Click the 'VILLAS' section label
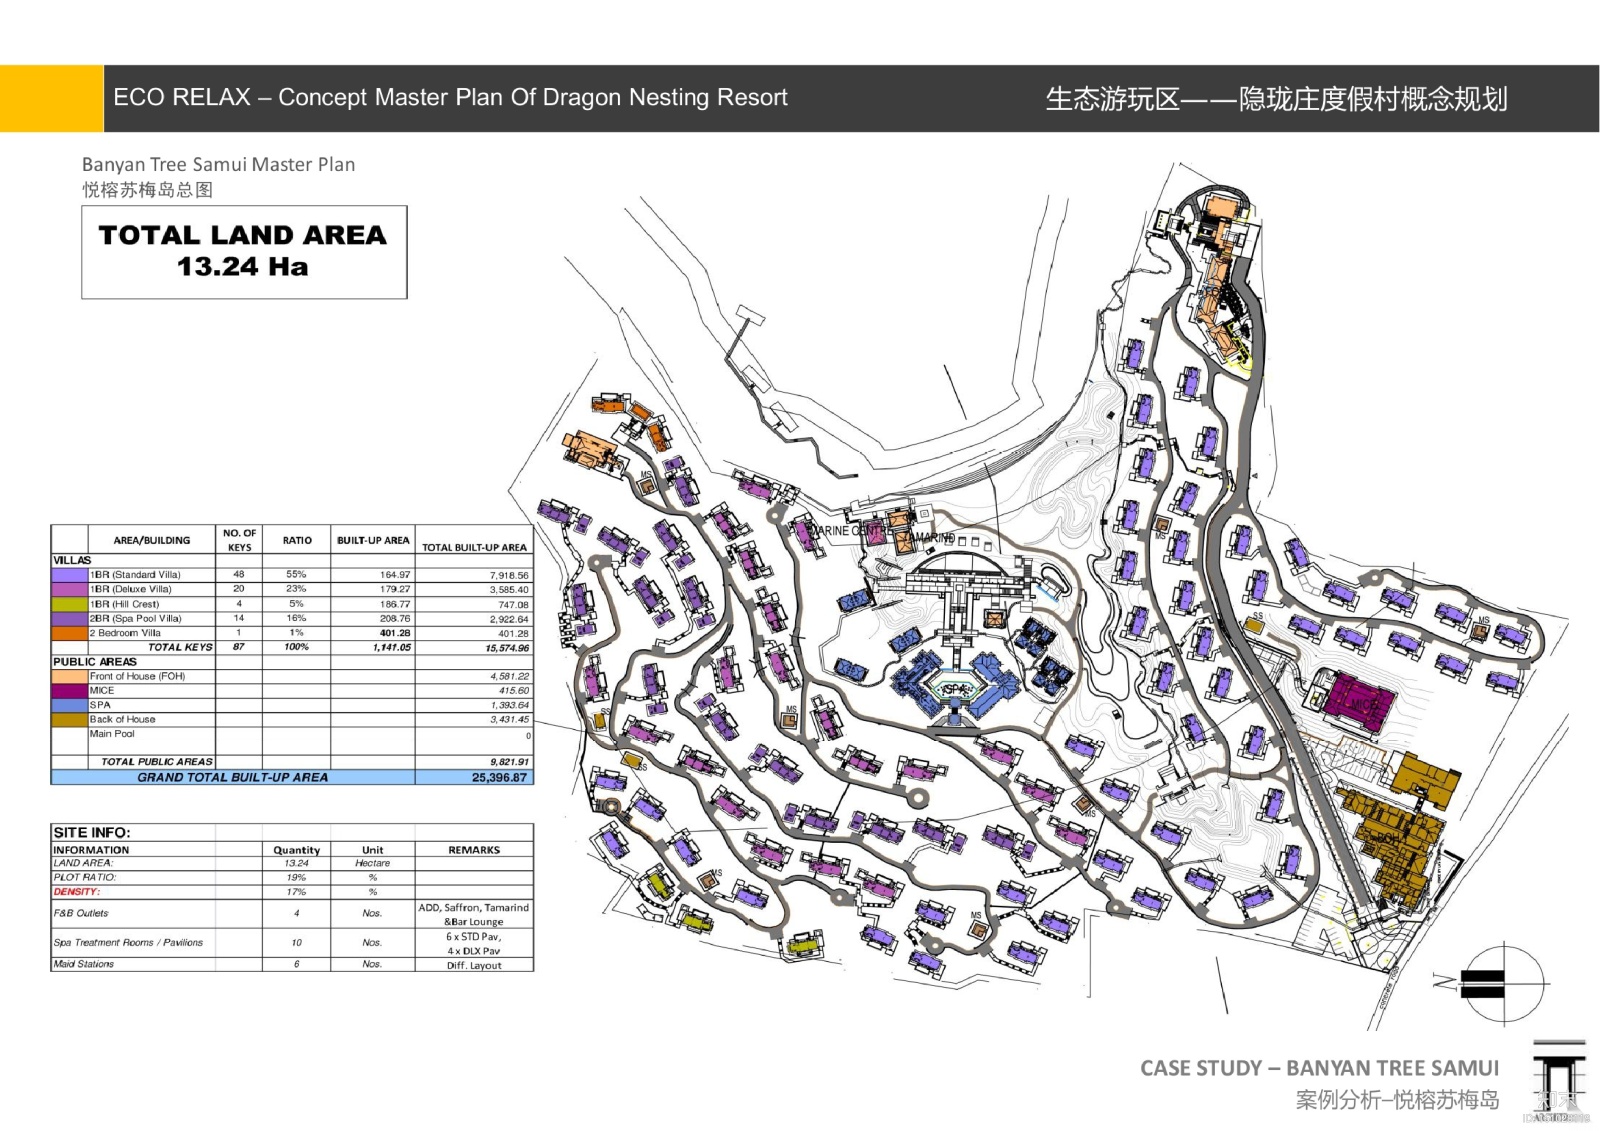Image resolution: width=1600 pixels, height=1131 pixels. tap(72, 560)
